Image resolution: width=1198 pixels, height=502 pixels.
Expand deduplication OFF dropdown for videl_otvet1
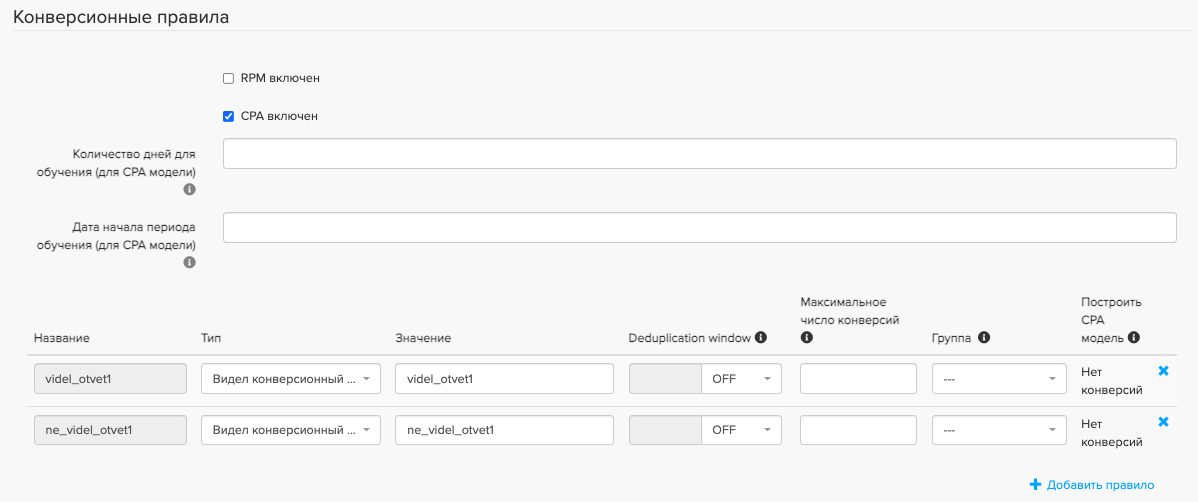coord(741,379)
